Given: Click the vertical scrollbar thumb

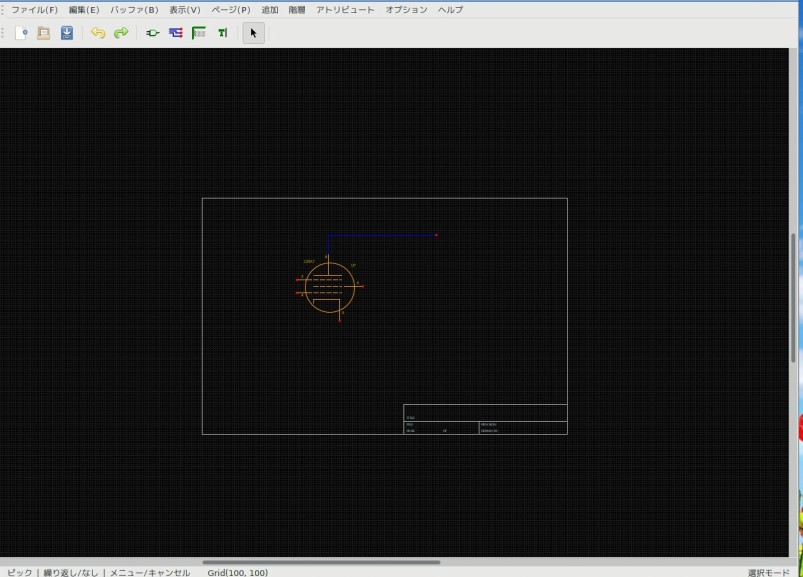Looking at the screenshot, I should coord(795,297).
